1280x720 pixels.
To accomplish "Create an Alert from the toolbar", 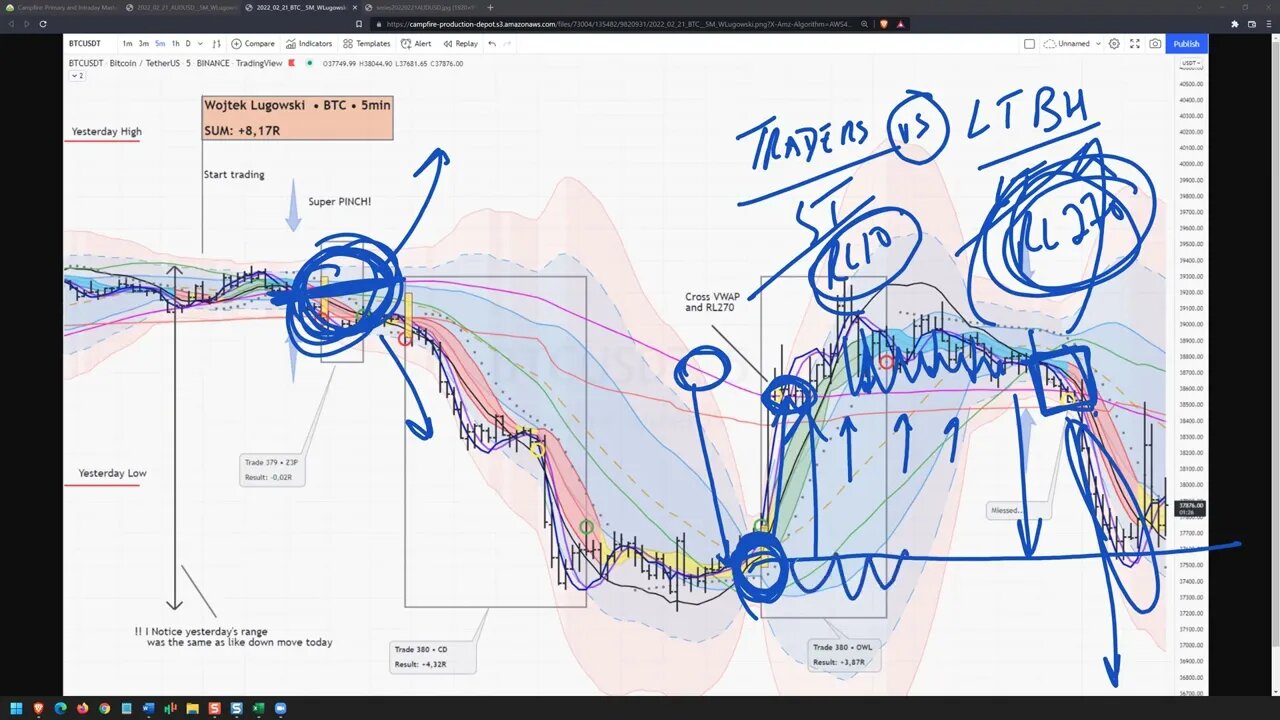I will coord(416,44).
